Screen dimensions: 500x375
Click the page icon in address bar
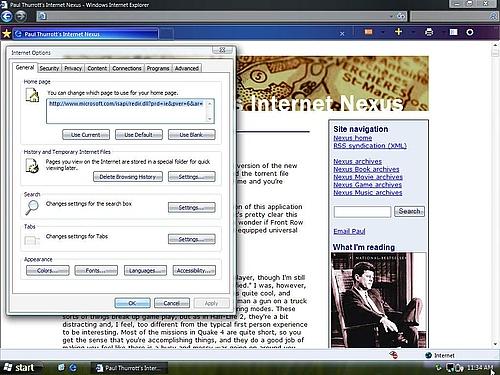pyautogui.click(x=42, y=16)
